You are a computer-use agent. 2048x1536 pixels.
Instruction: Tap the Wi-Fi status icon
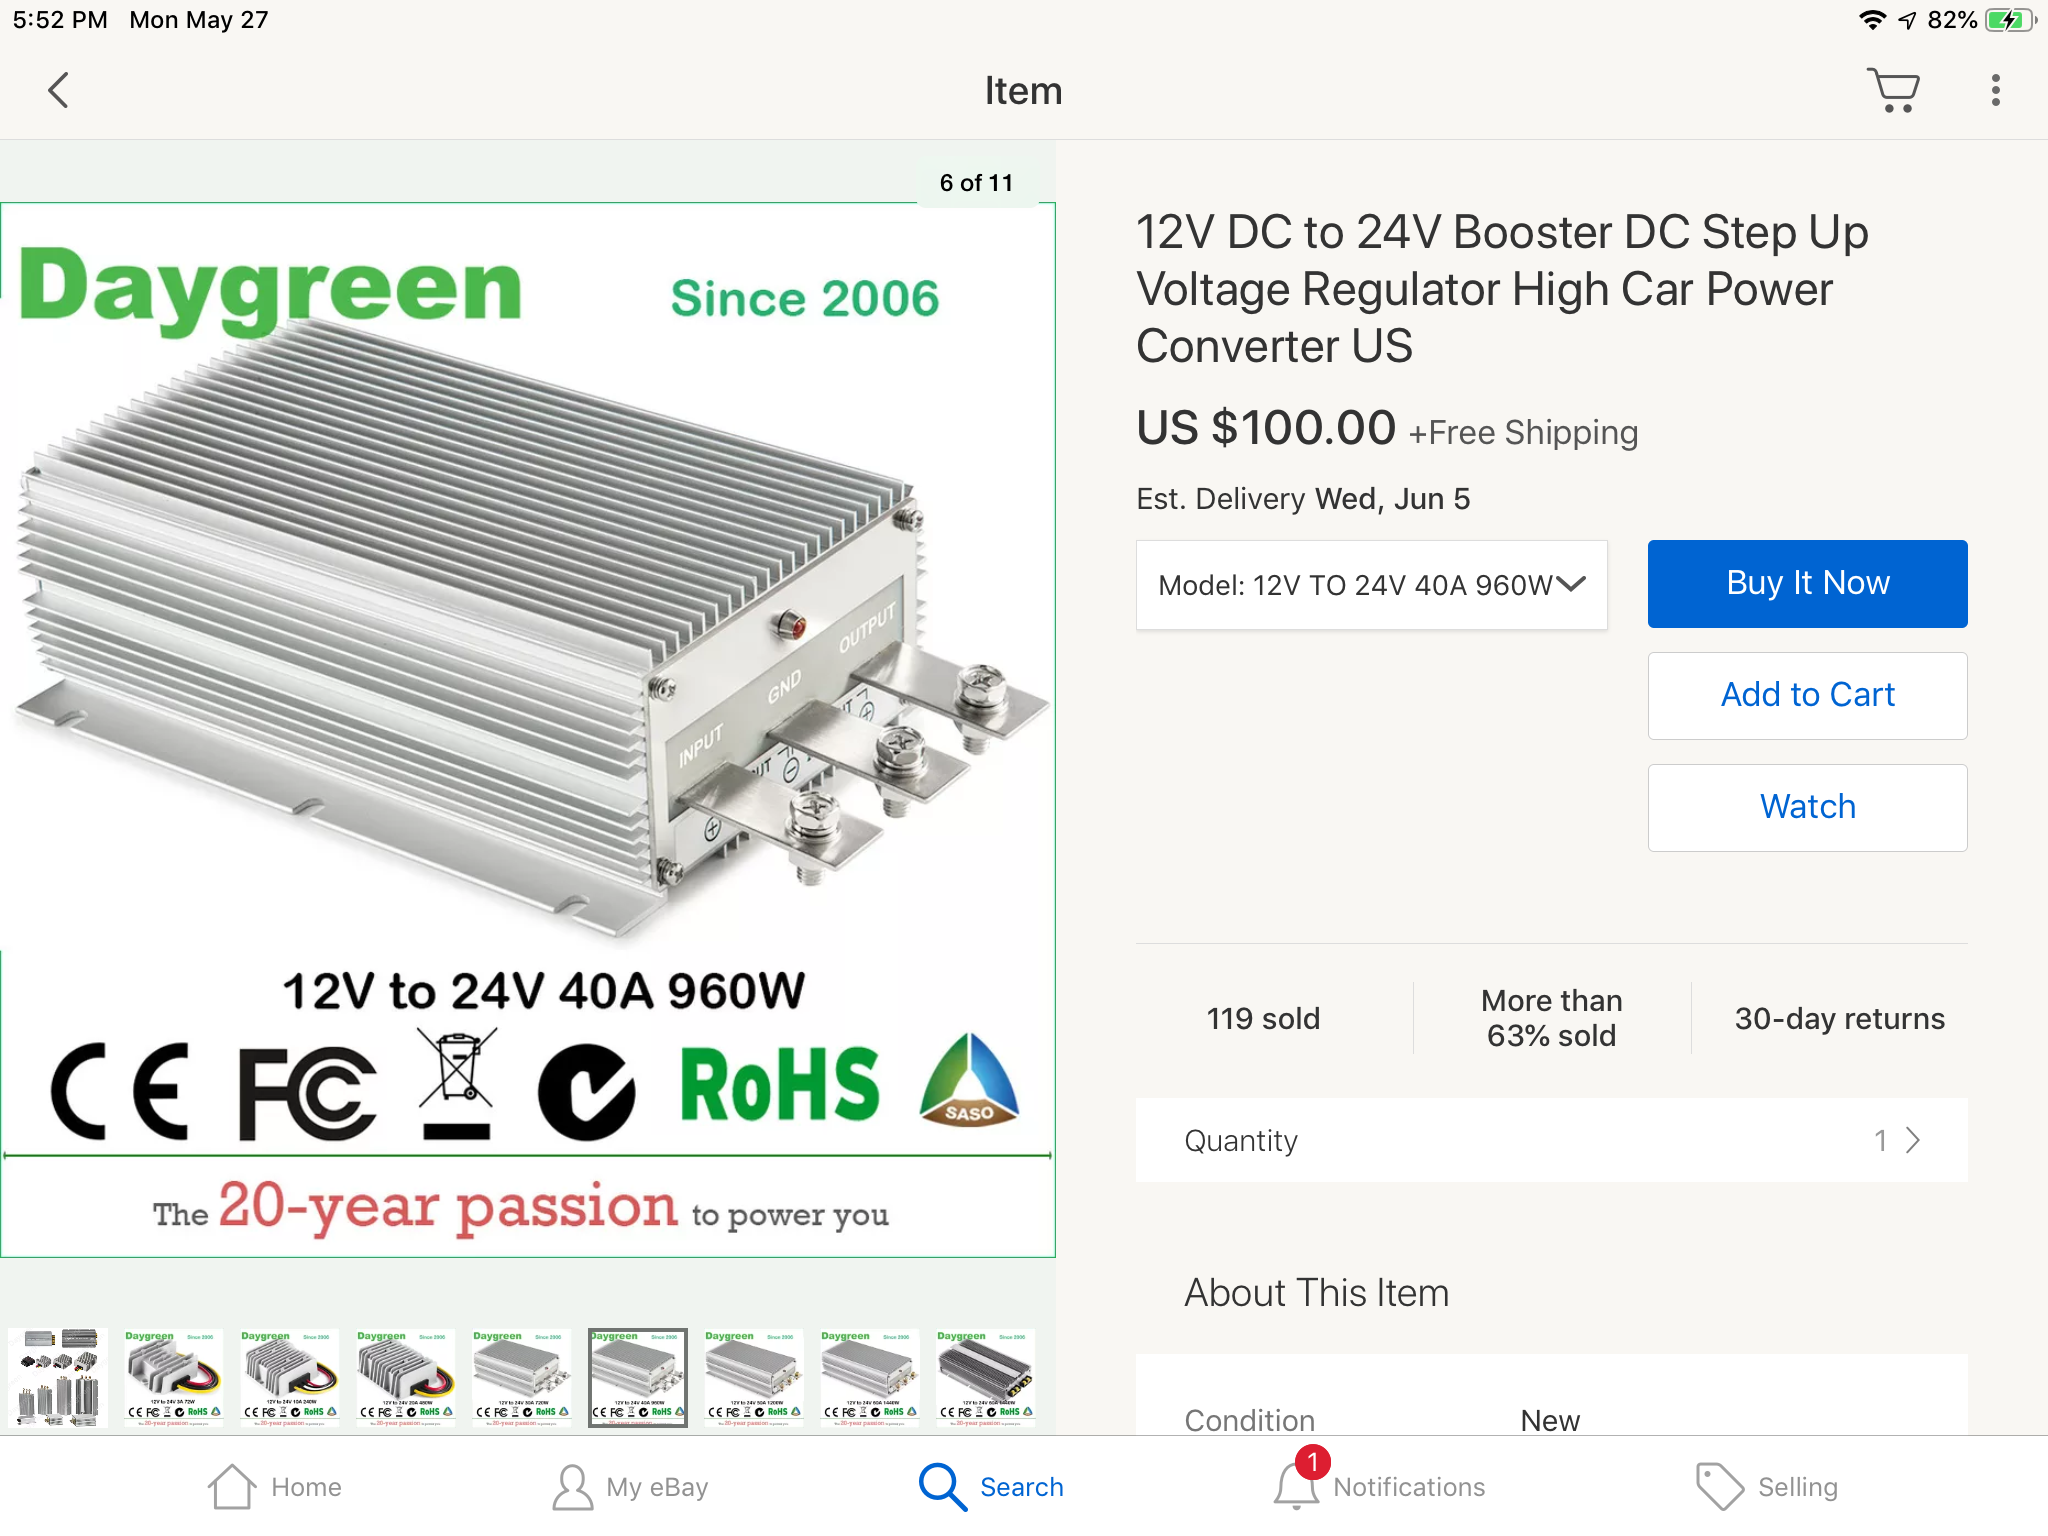point(1872,20)
